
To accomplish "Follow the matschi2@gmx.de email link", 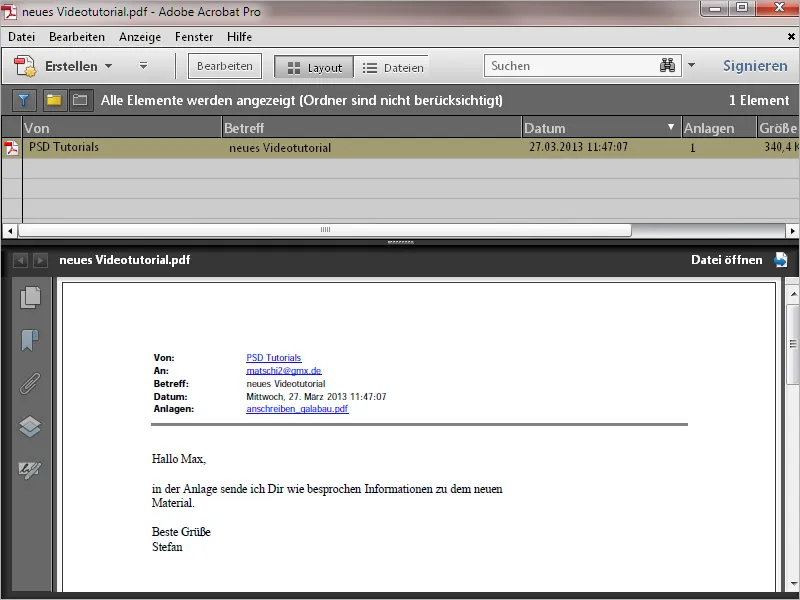I will click(284, 370).
